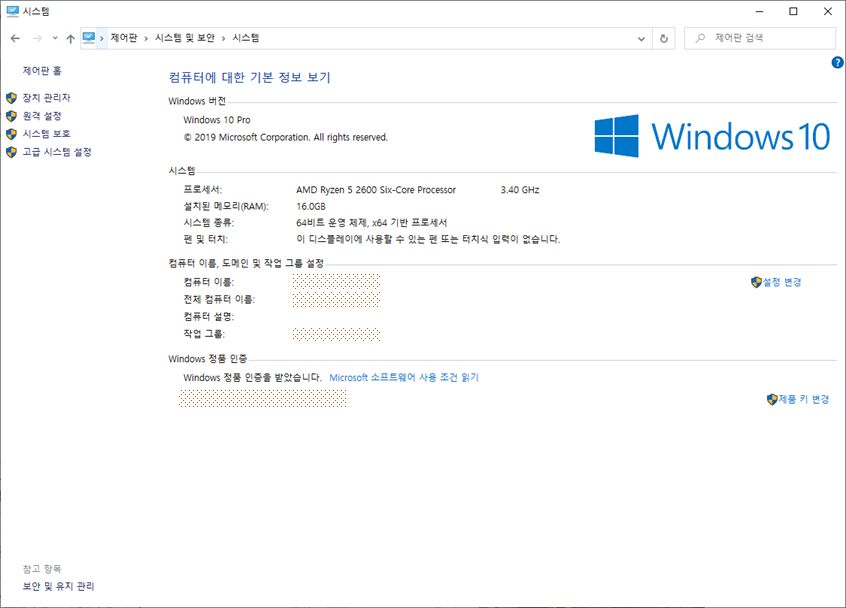Click the 작업 그룹: label
846x608 pixels.
pyautogui.click(x=204, y=334)
